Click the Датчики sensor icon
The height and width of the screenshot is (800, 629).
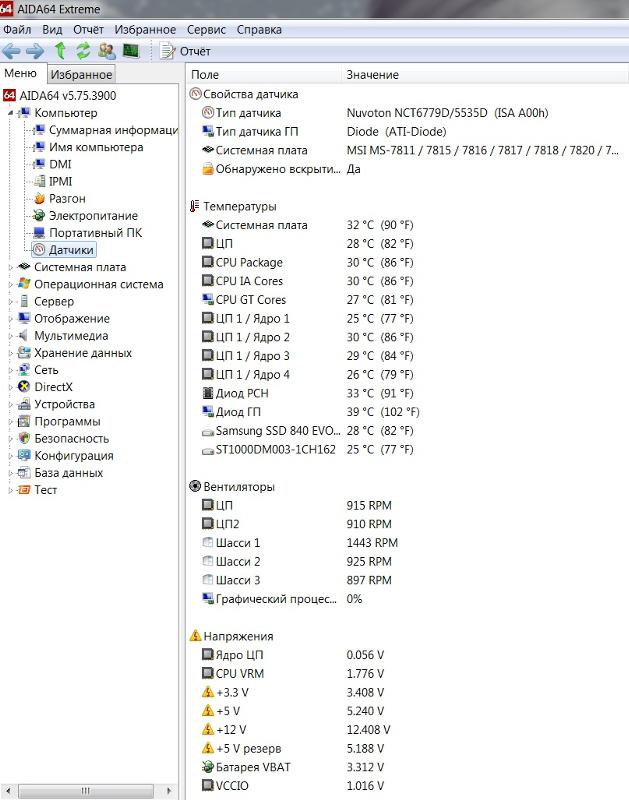39,250
